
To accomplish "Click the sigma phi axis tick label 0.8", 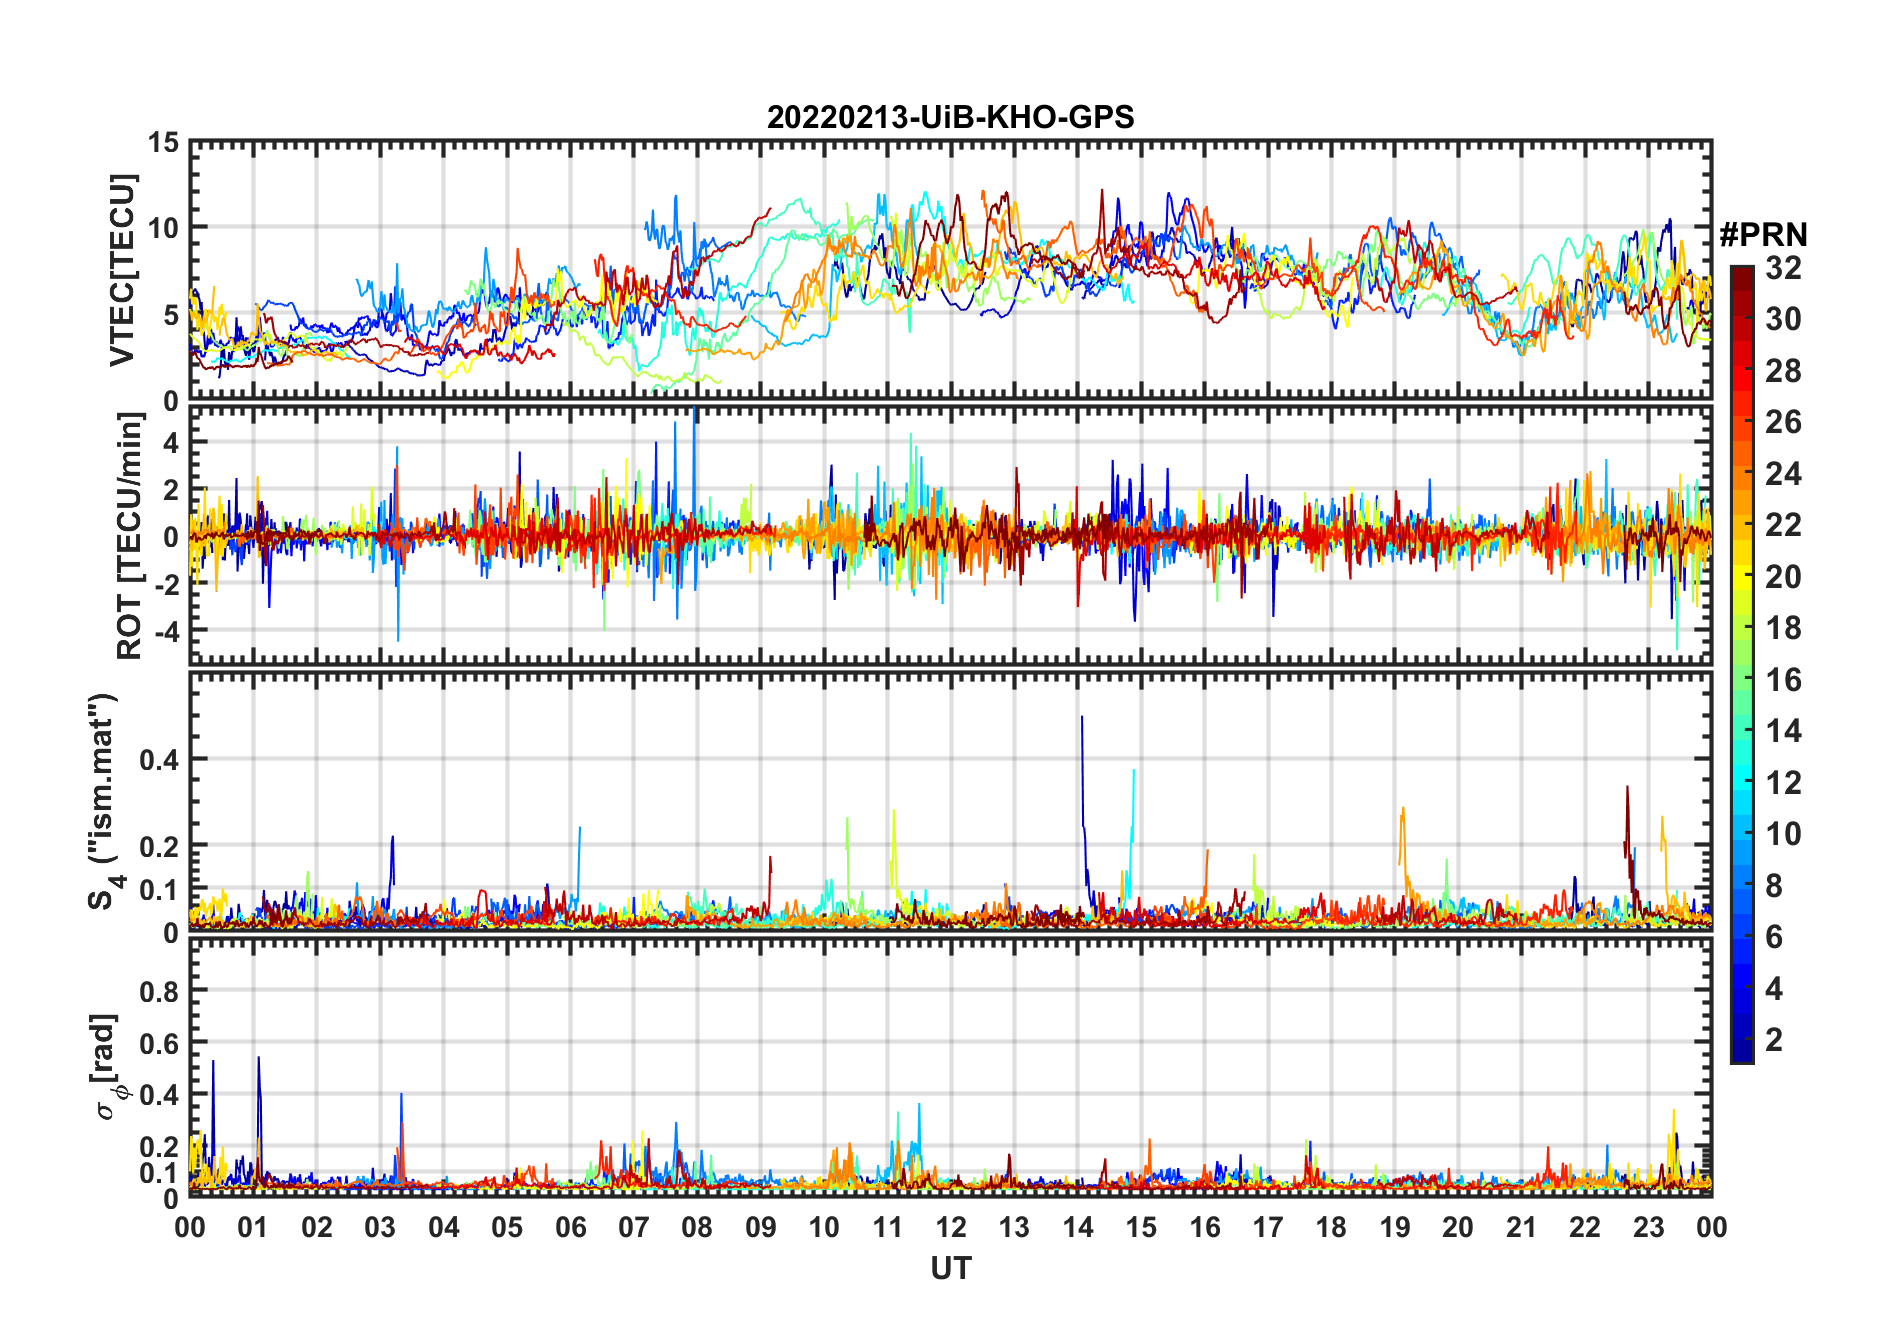I will pos(159,991).
